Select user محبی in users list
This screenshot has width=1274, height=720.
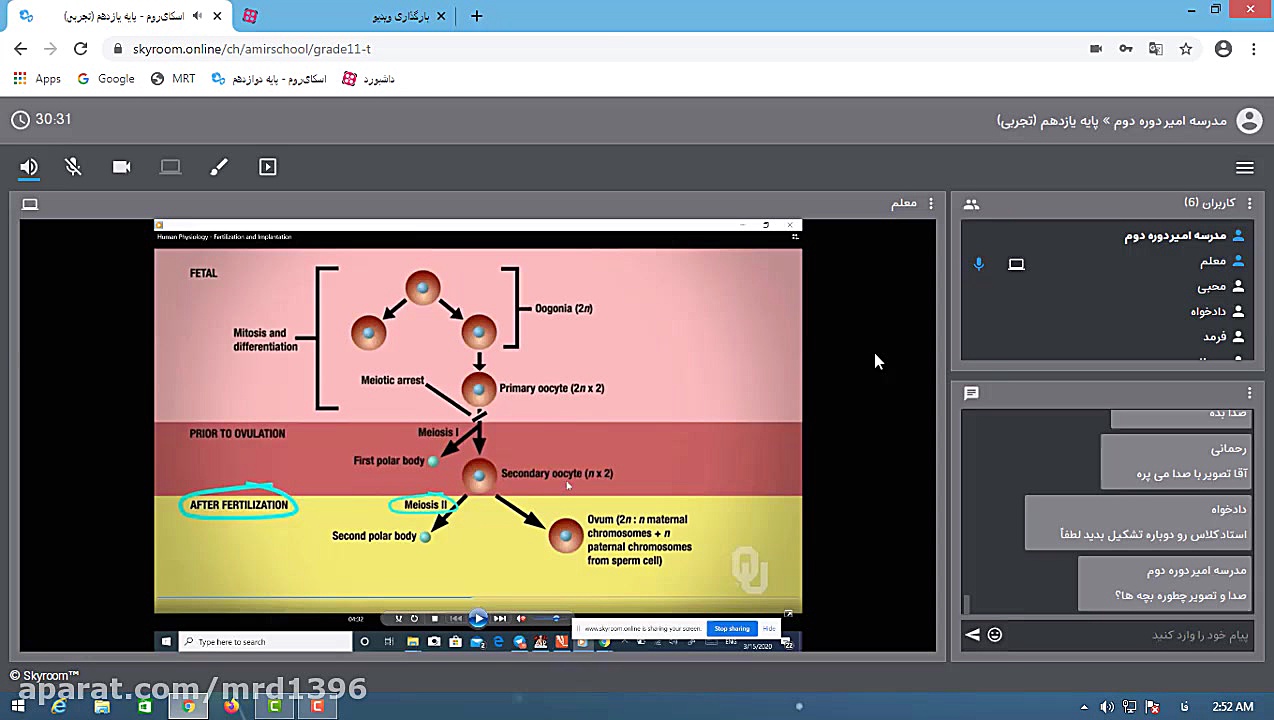[x=1106, y=286]
